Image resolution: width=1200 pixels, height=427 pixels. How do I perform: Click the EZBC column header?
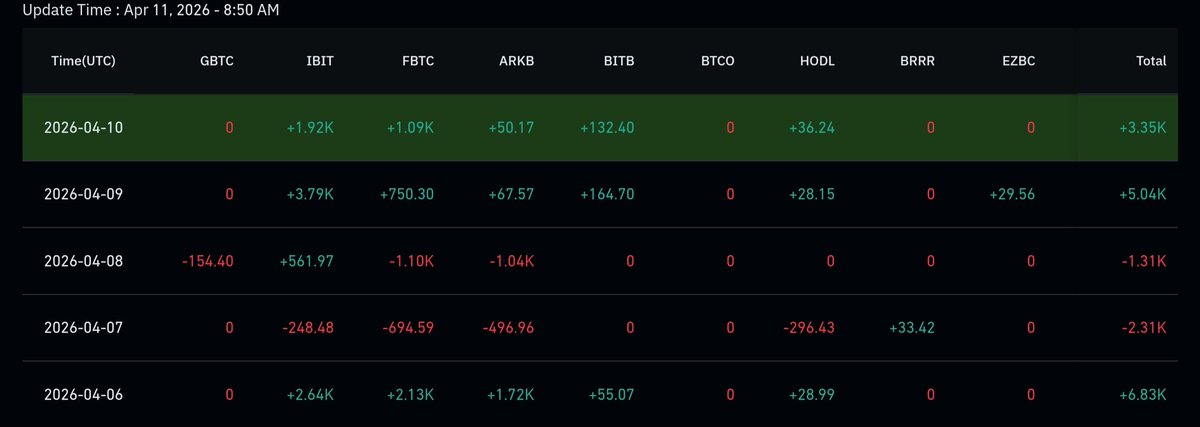click(x=1017, y=61)
